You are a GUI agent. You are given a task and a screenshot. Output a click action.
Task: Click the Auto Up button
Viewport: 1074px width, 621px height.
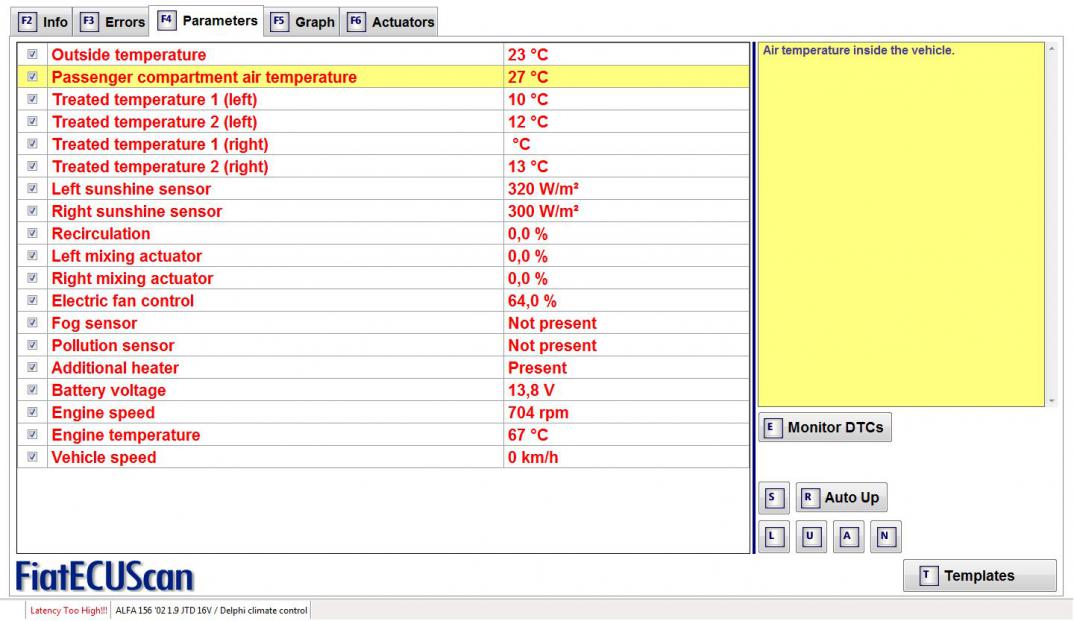click(x=841, y=497)
